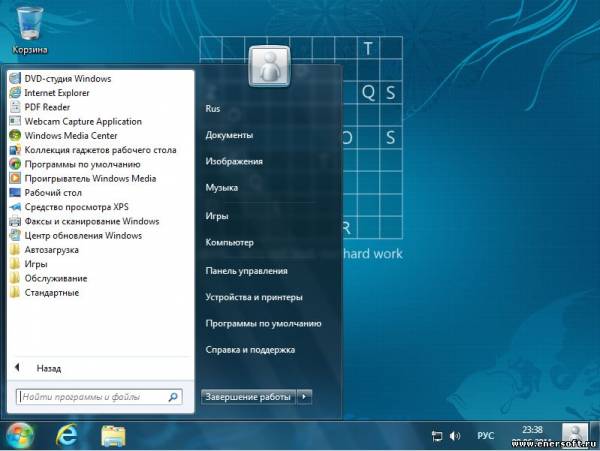Screen dimensions: 600x451
Task: Expand the Автозагрузка folder label
Action: [x=52, y=250]
